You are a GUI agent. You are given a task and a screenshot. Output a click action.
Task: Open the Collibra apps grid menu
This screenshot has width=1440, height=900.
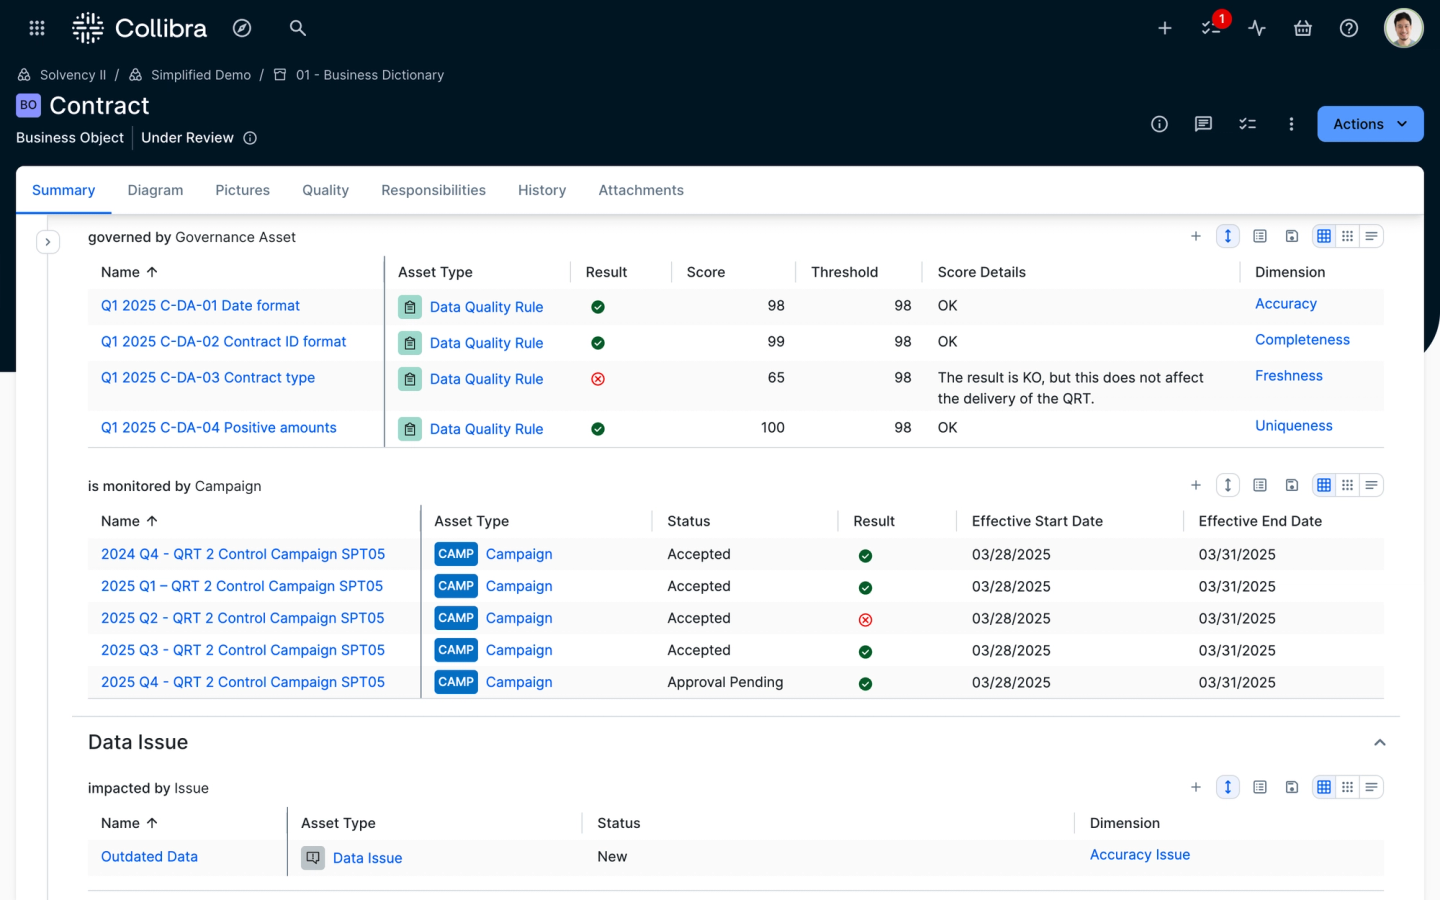[37, 28]
